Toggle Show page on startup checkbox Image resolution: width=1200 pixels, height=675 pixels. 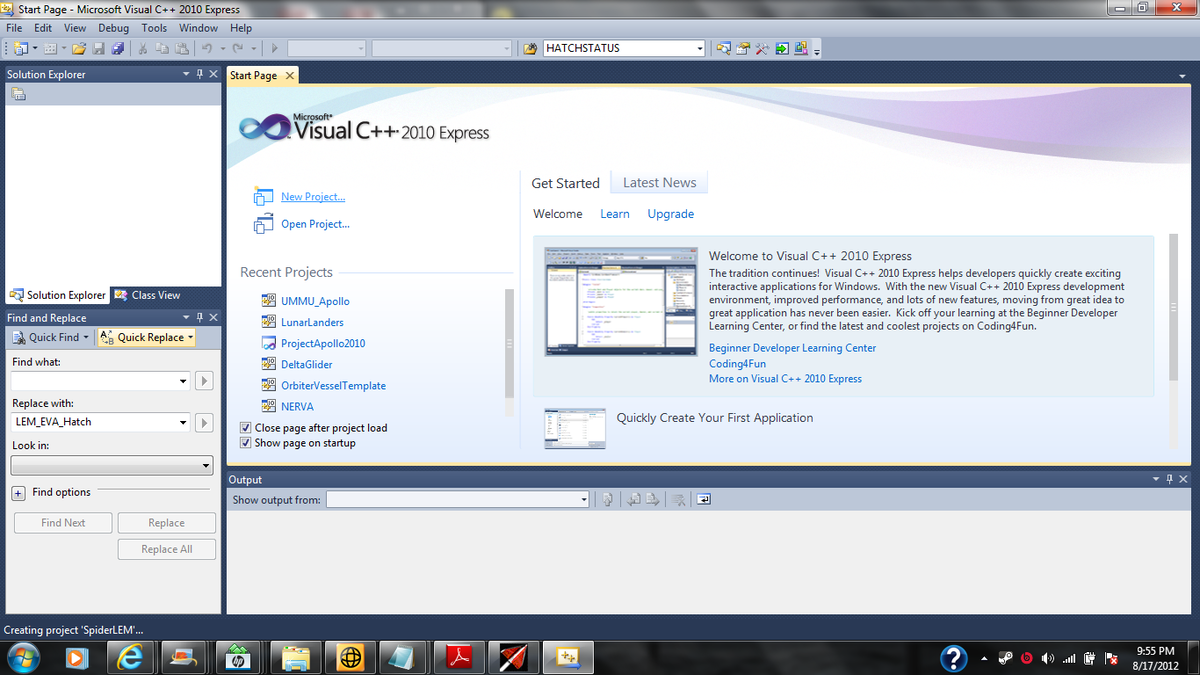pyautogui.click(x=246, y=442)
